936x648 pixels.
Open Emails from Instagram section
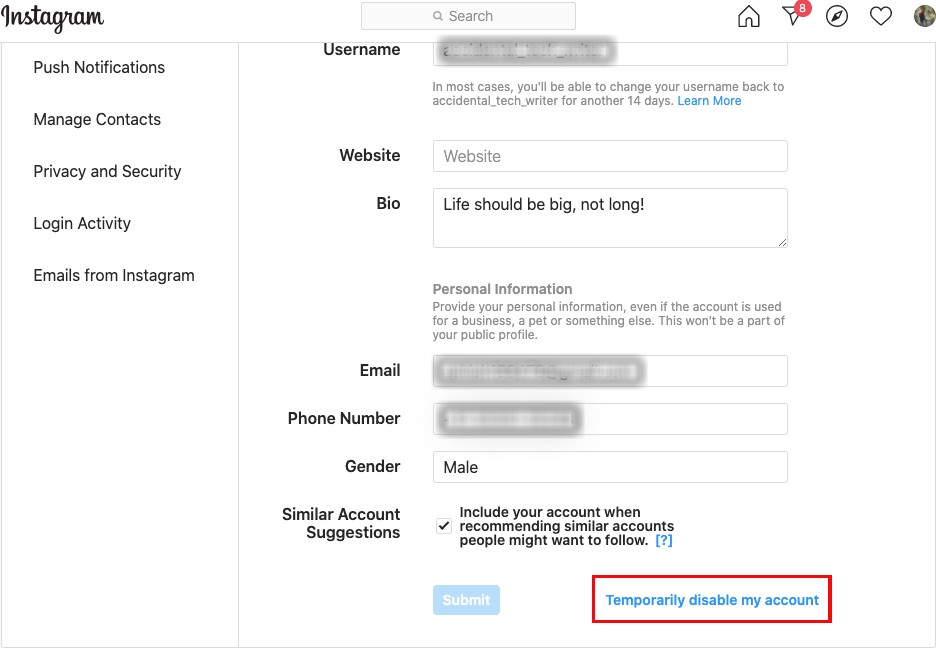(114, 275)
